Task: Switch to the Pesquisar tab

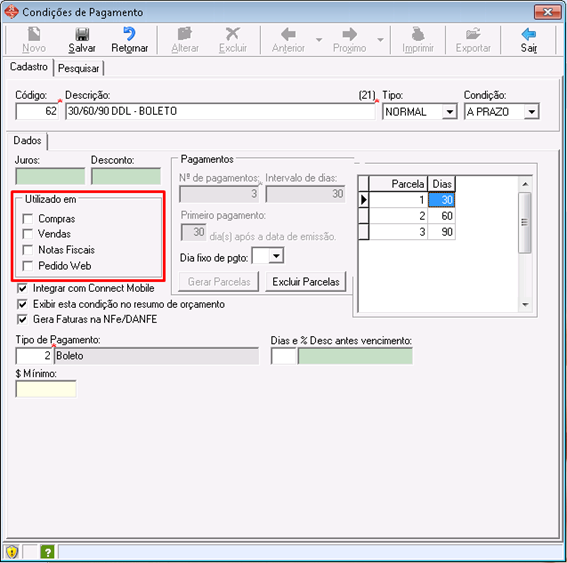Action: pos(78,68)
